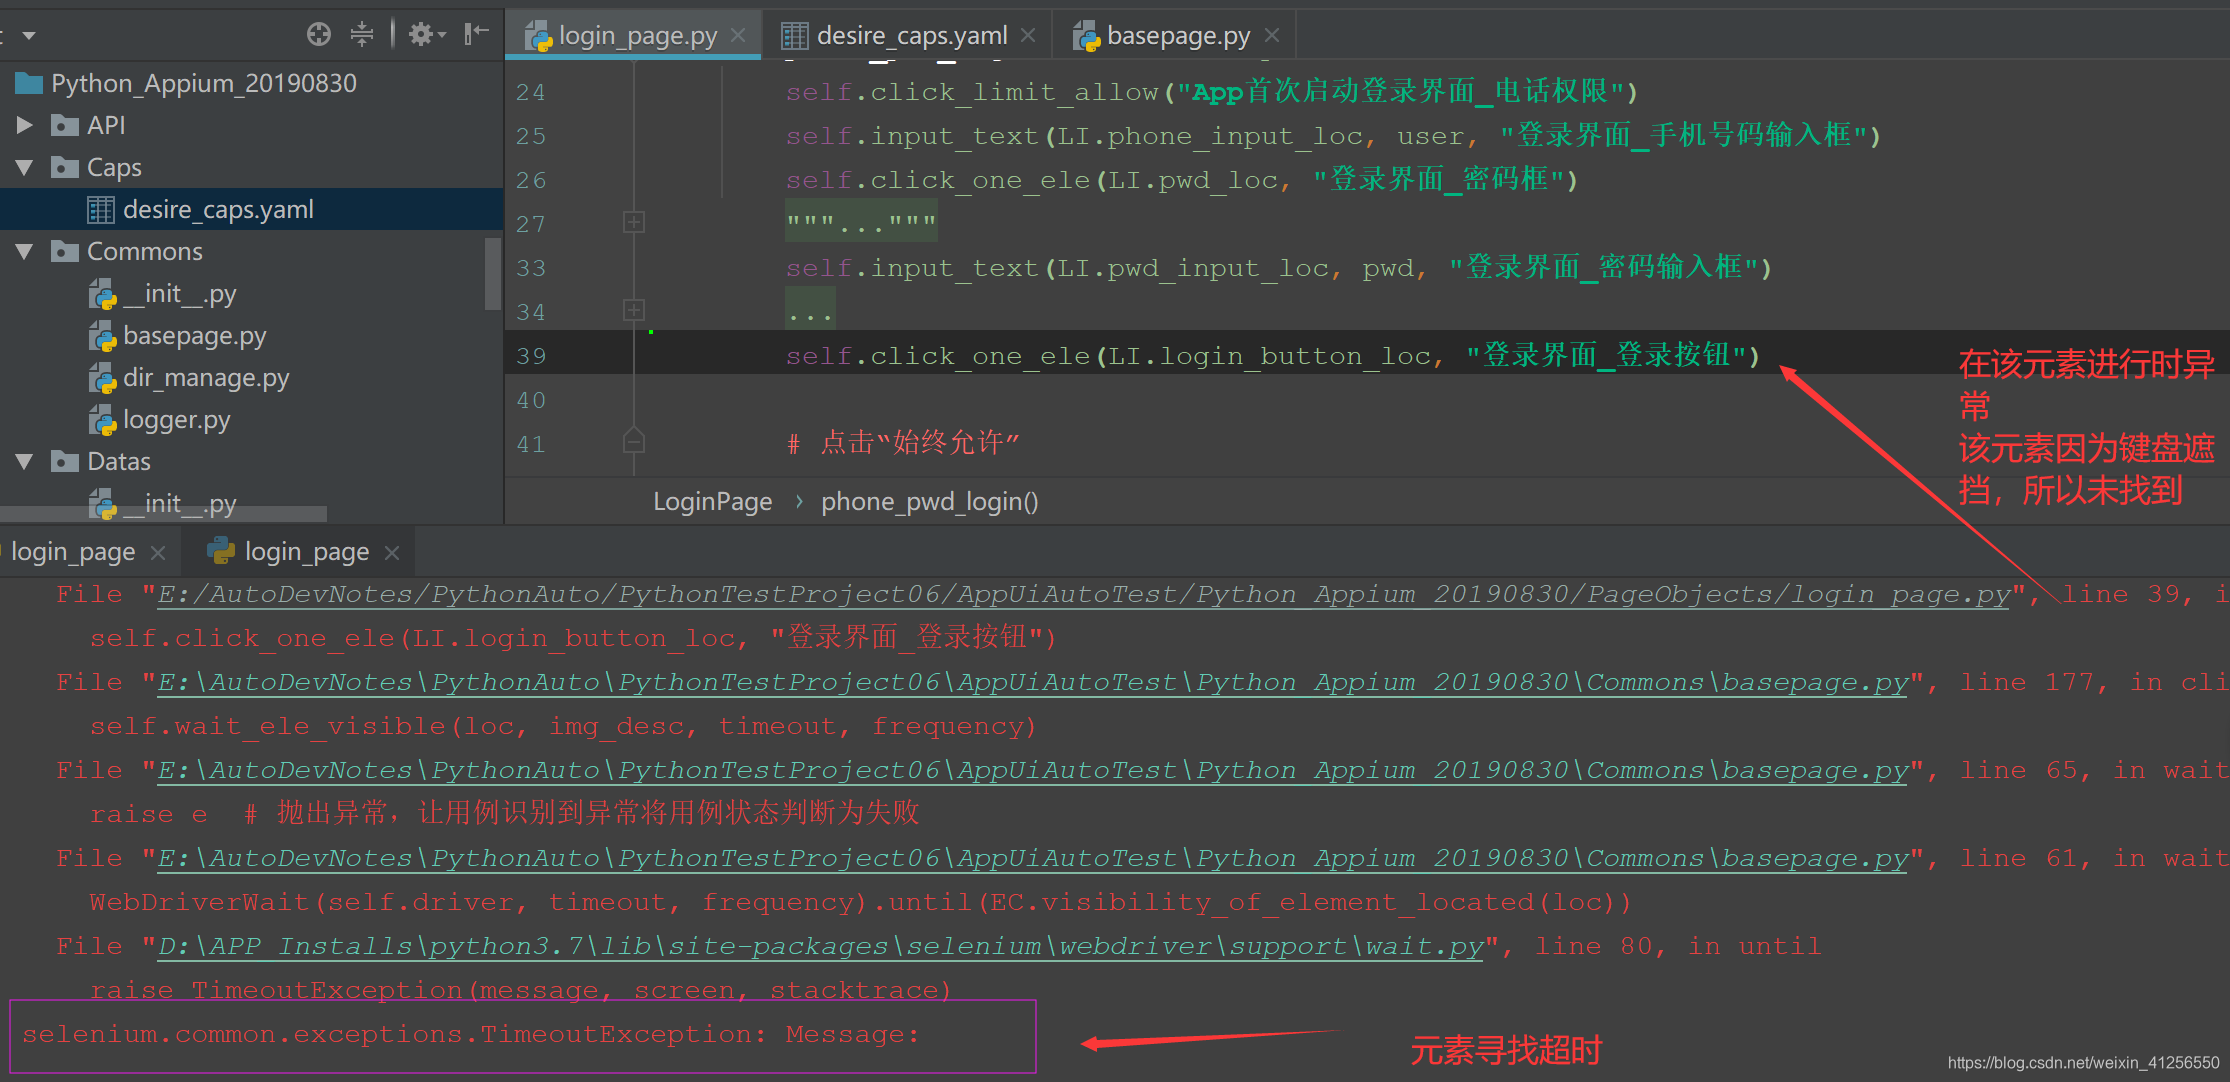Open logger.py in project tree
This screenshot has width=2230, height=1082.
pyautogui.click(x=176, y=420)
